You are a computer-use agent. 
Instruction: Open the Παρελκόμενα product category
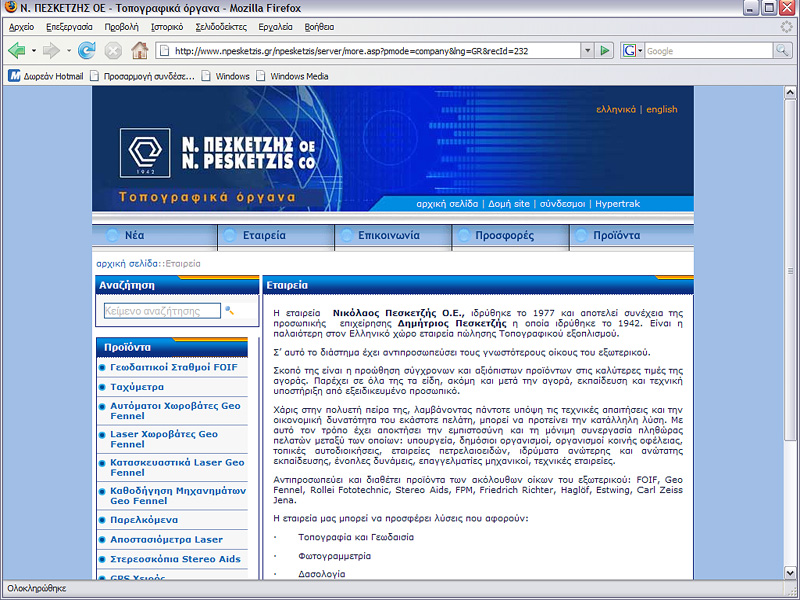[144, 520]
